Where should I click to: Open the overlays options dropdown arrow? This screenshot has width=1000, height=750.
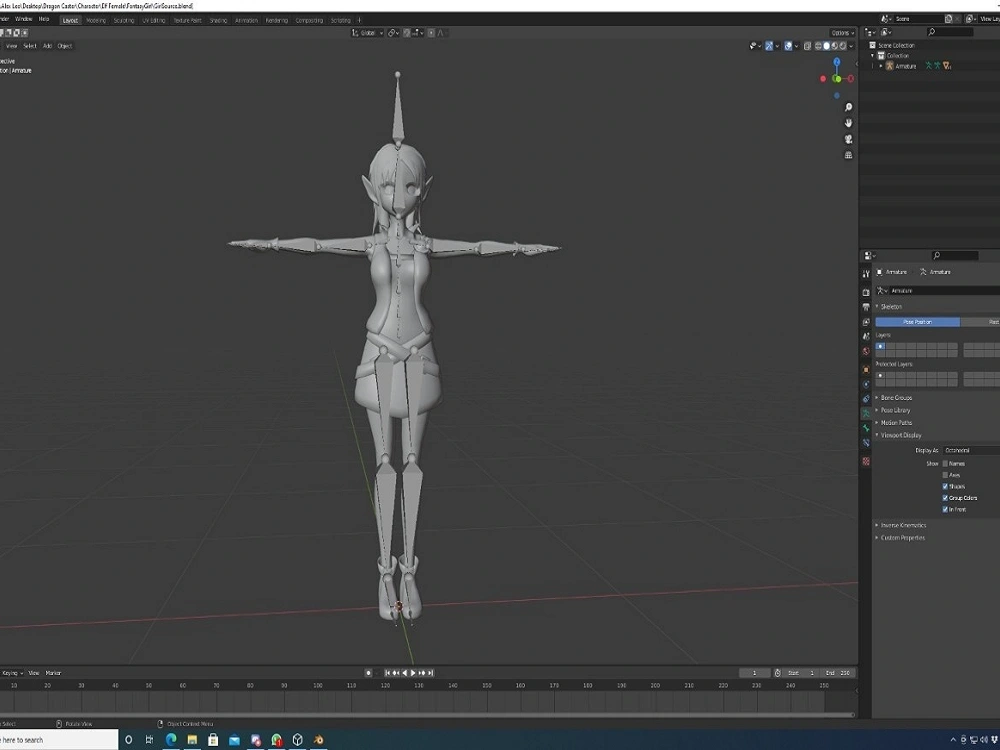point(797,46)
